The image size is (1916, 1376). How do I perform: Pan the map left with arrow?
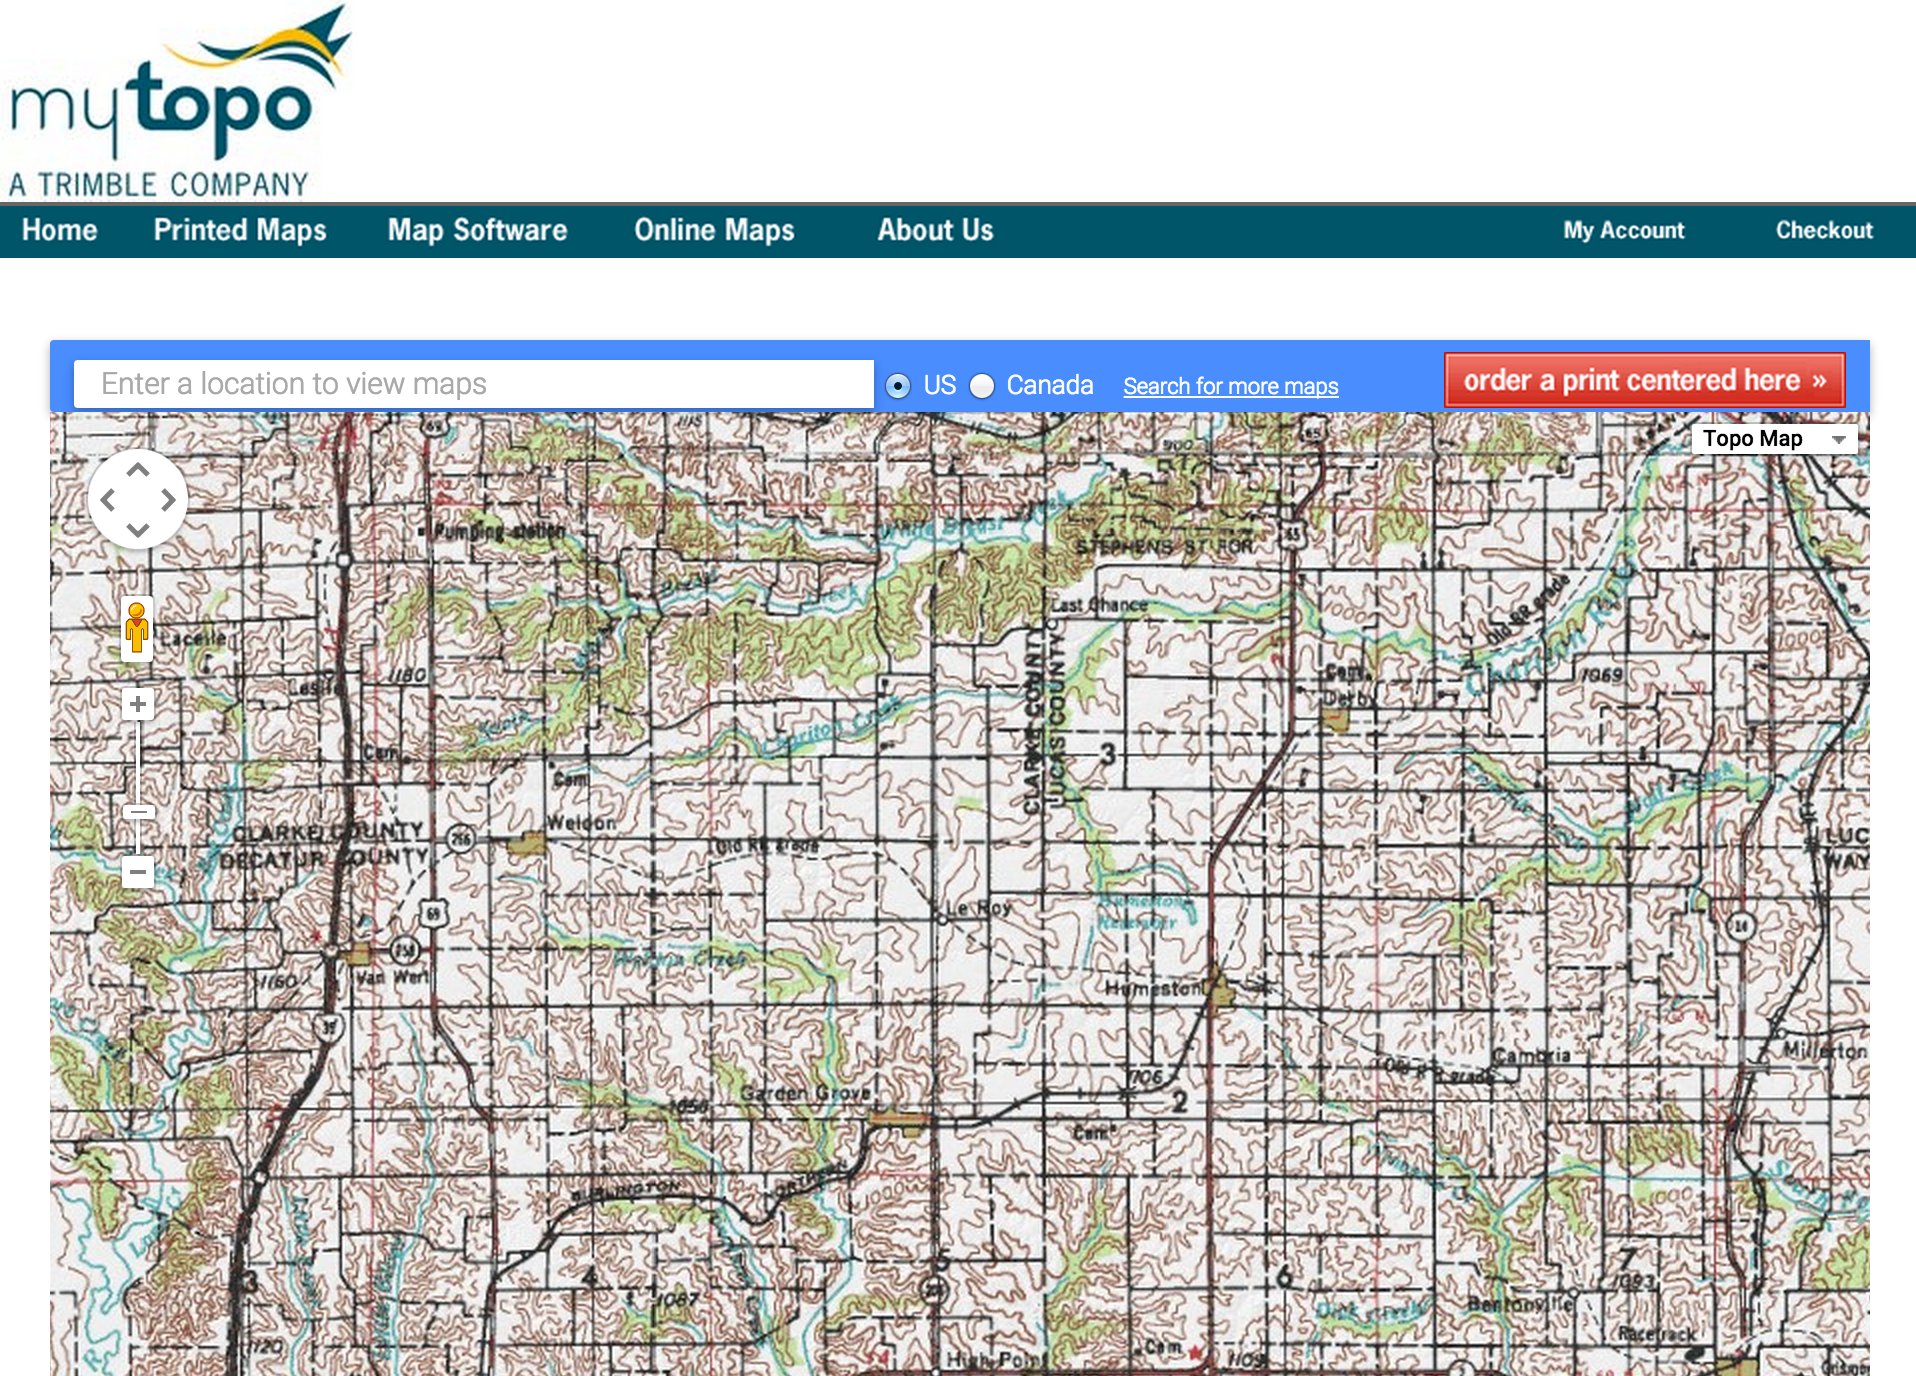click(x=108, y=500)
